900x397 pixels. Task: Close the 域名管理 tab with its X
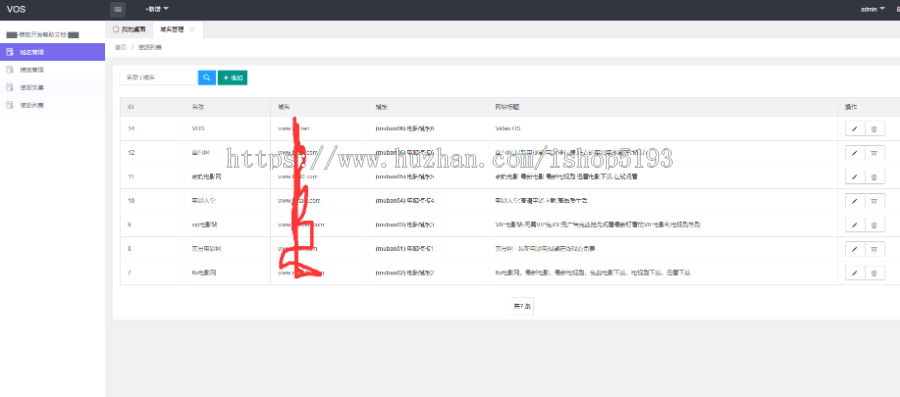pos(192,29)
